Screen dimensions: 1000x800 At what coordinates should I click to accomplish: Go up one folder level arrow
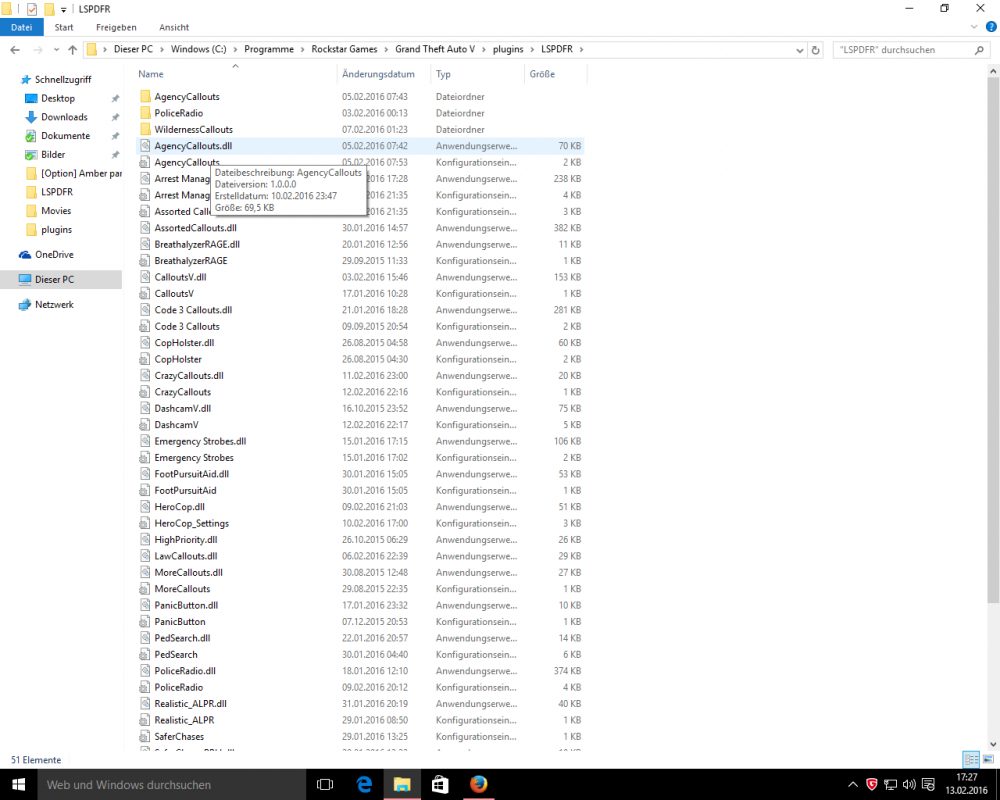tap(73, 50)
